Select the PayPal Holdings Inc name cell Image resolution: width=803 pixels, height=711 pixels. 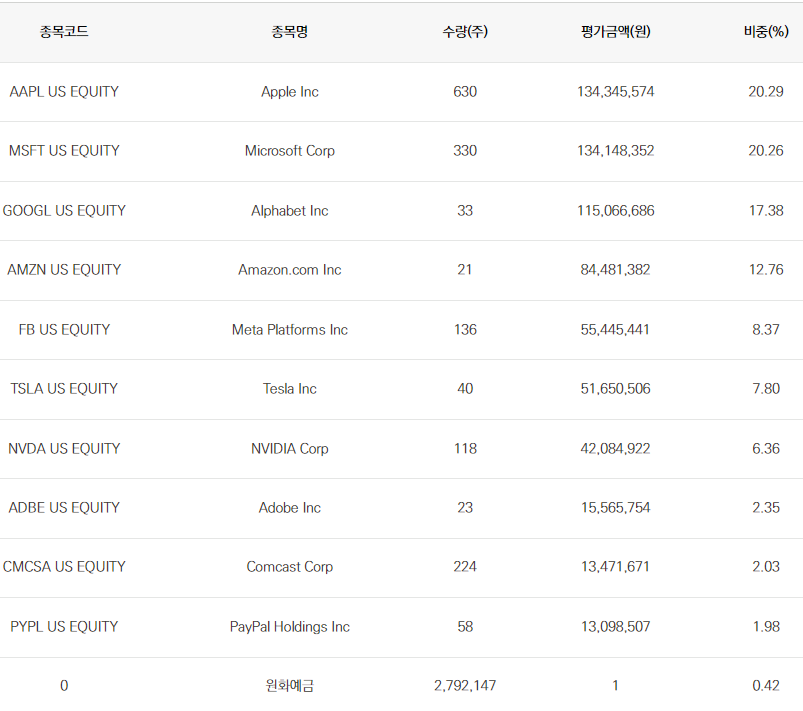click(289, 626)
